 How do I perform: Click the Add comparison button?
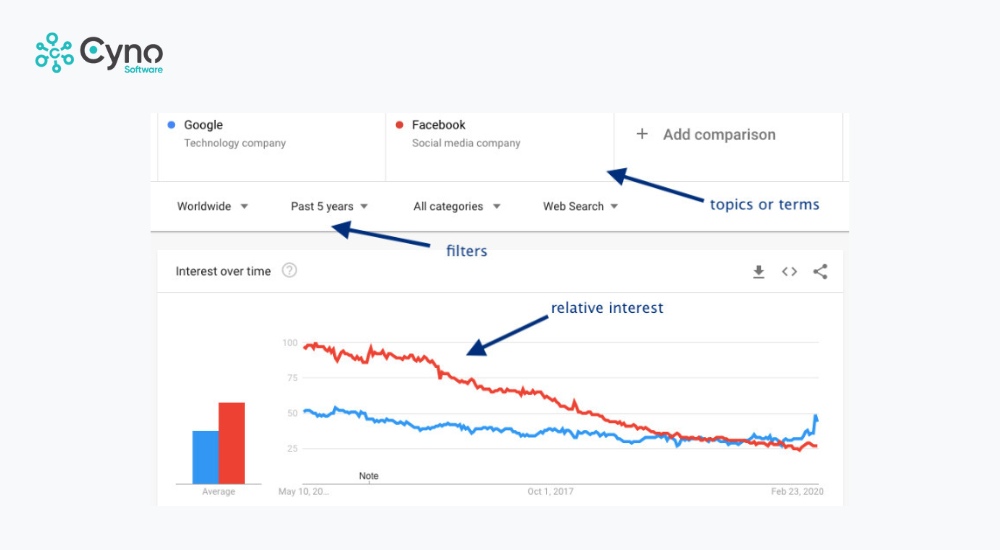pyautogui.click(x=718, y=134)
